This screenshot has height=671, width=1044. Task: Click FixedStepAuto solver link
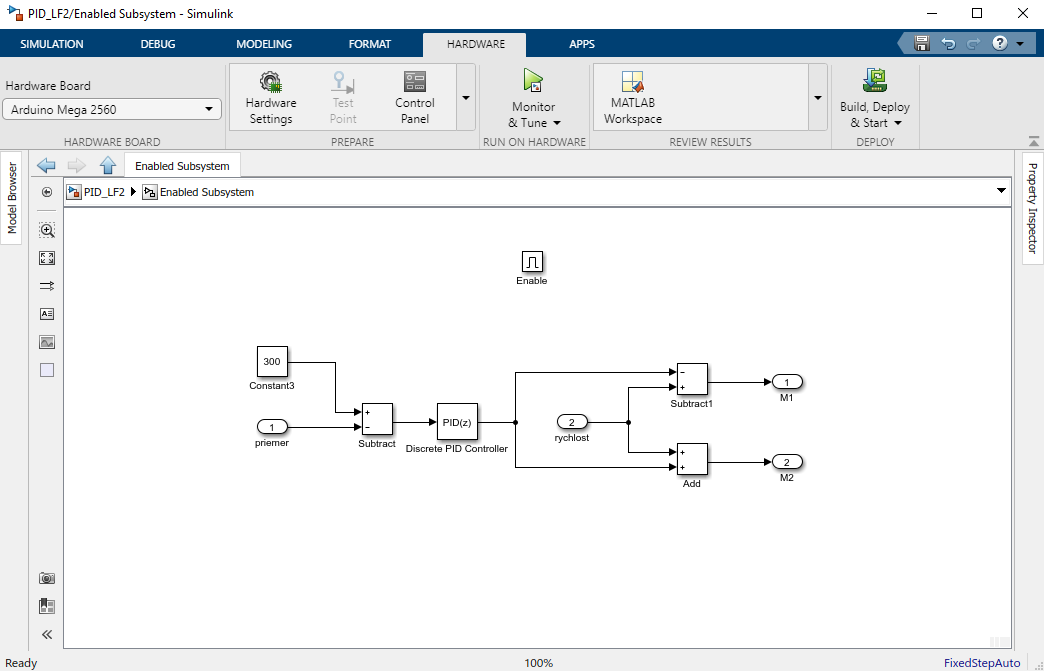(x=981, y=663)
